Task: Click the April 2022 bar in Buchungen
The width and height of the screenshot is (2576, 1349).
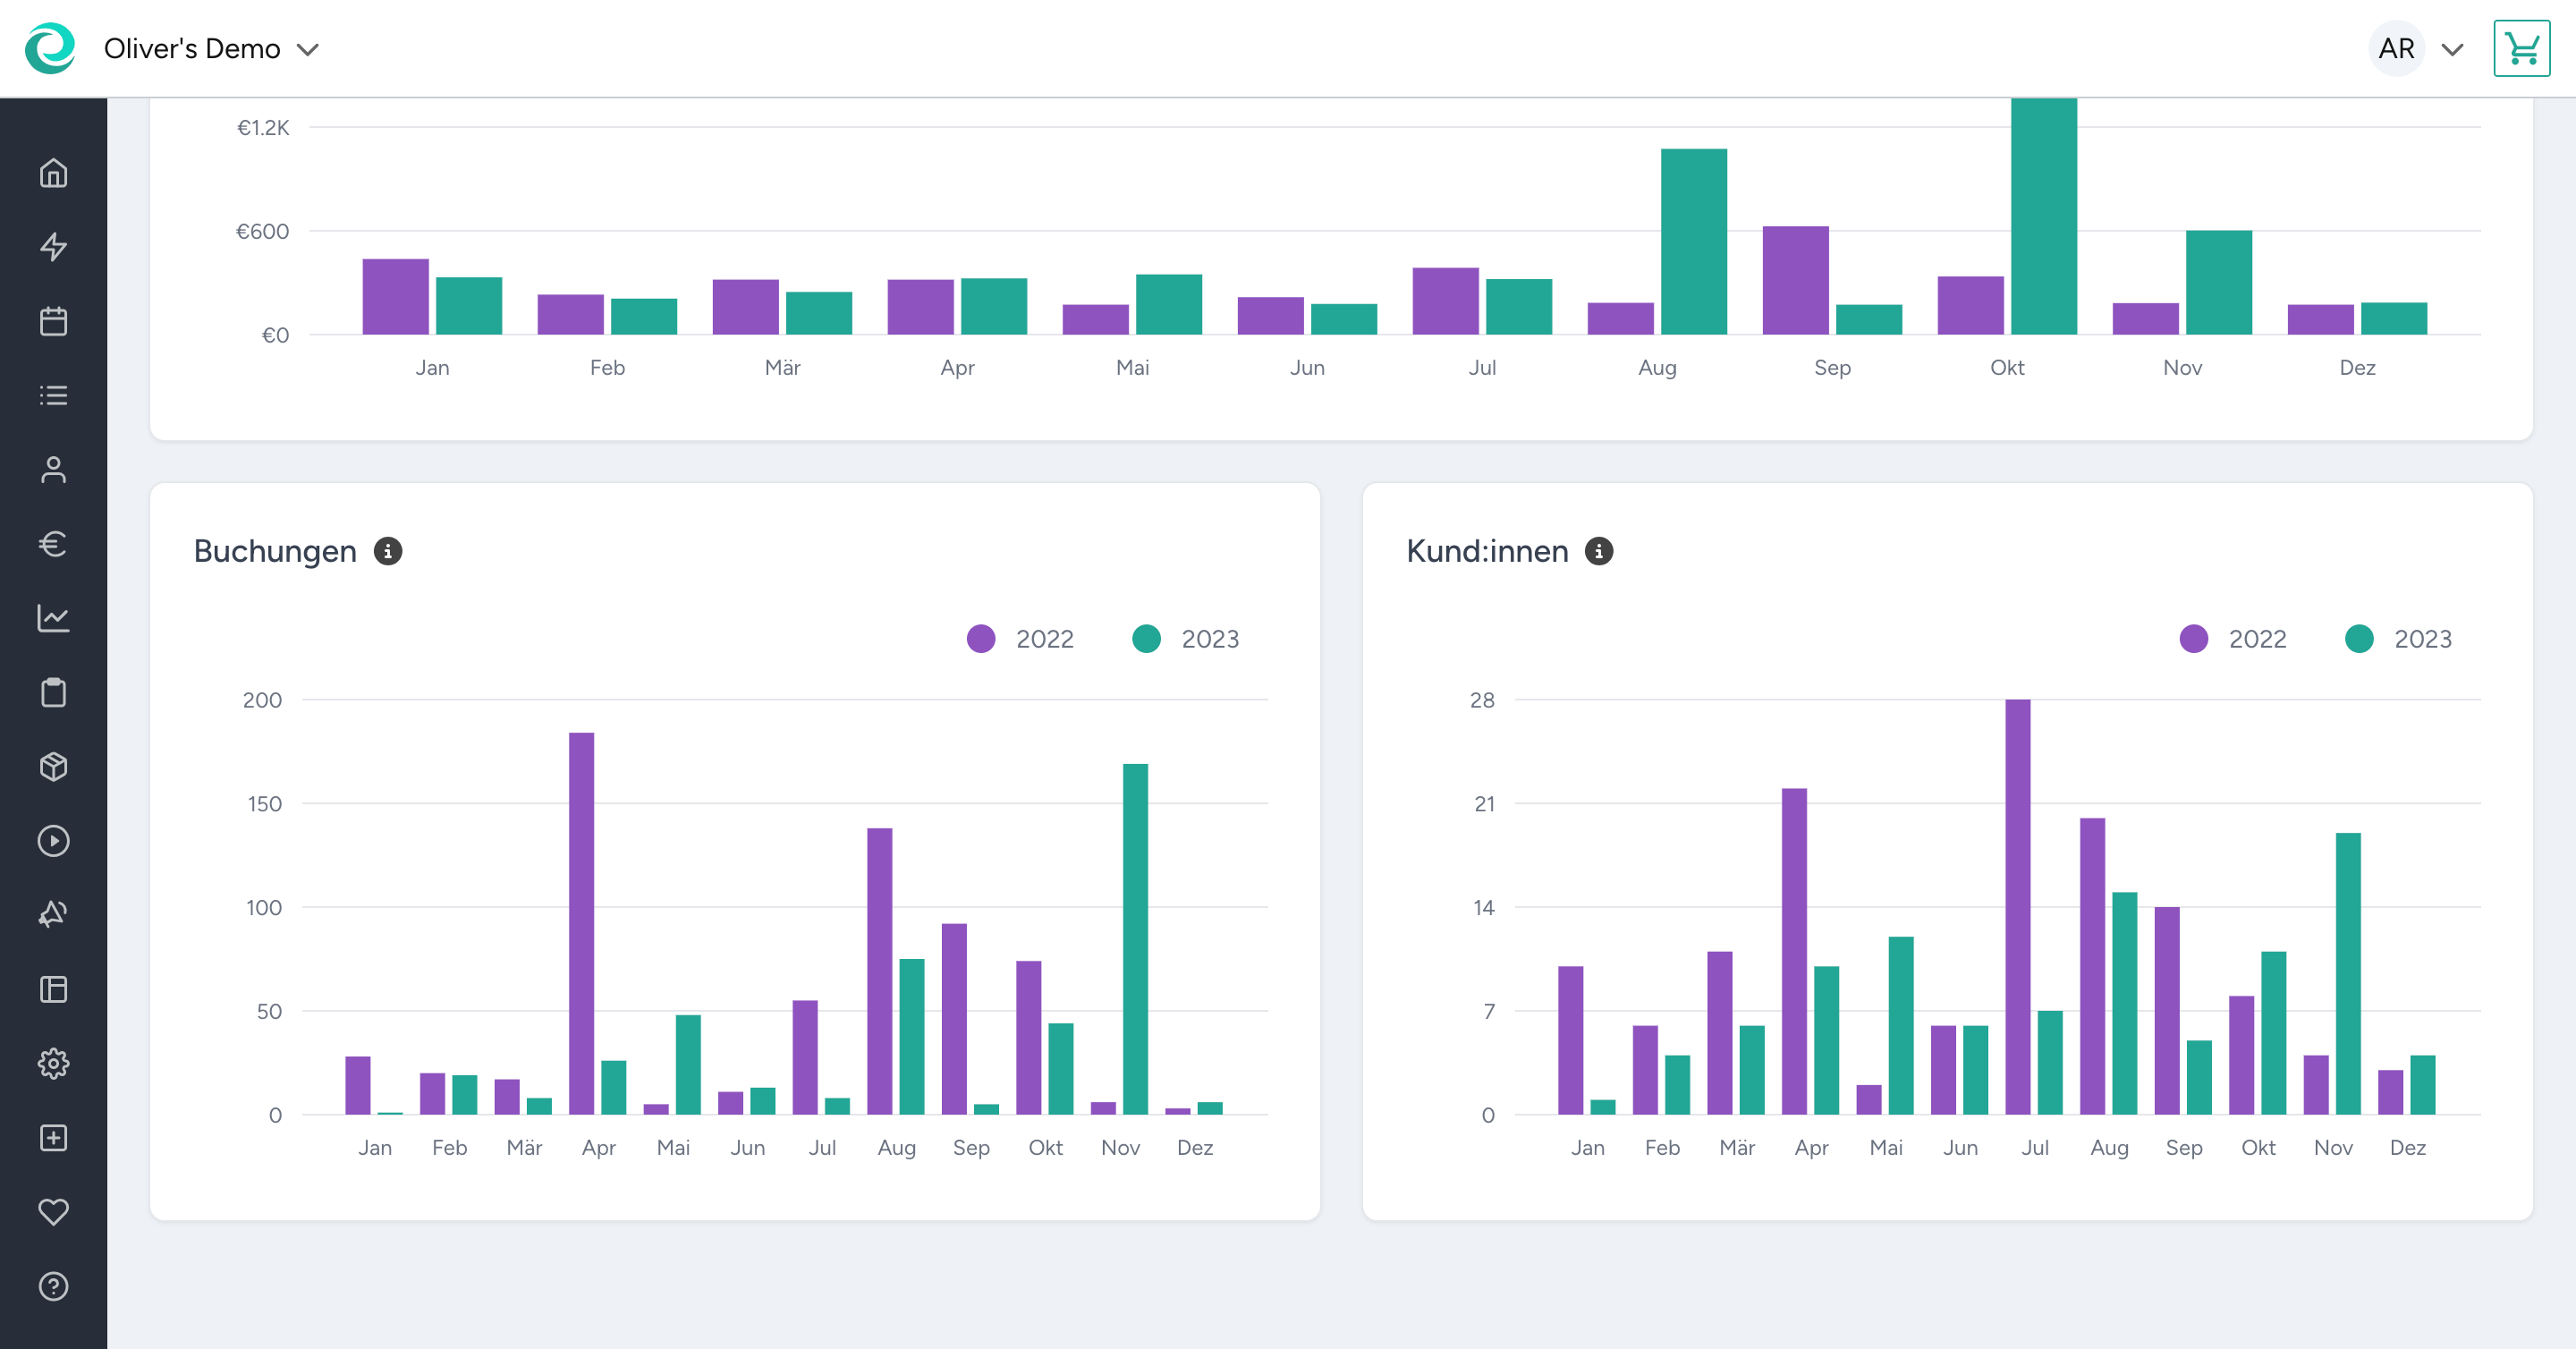Action: pyautogui.click(x=581, y=922)
